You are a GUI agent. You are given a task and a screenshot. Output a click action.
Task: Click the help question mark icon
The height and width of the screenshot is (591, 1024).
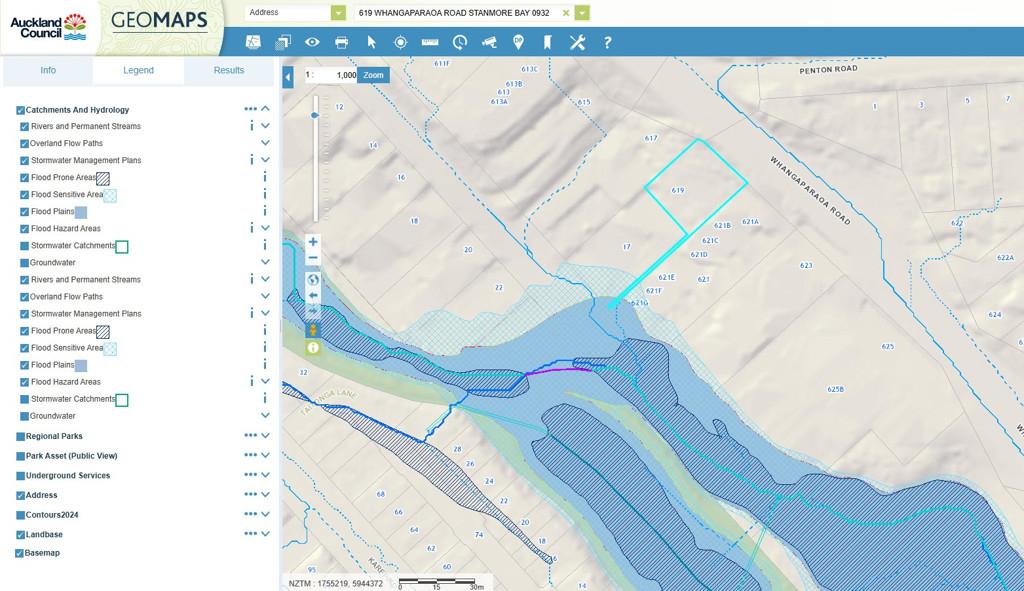[607, 42]
